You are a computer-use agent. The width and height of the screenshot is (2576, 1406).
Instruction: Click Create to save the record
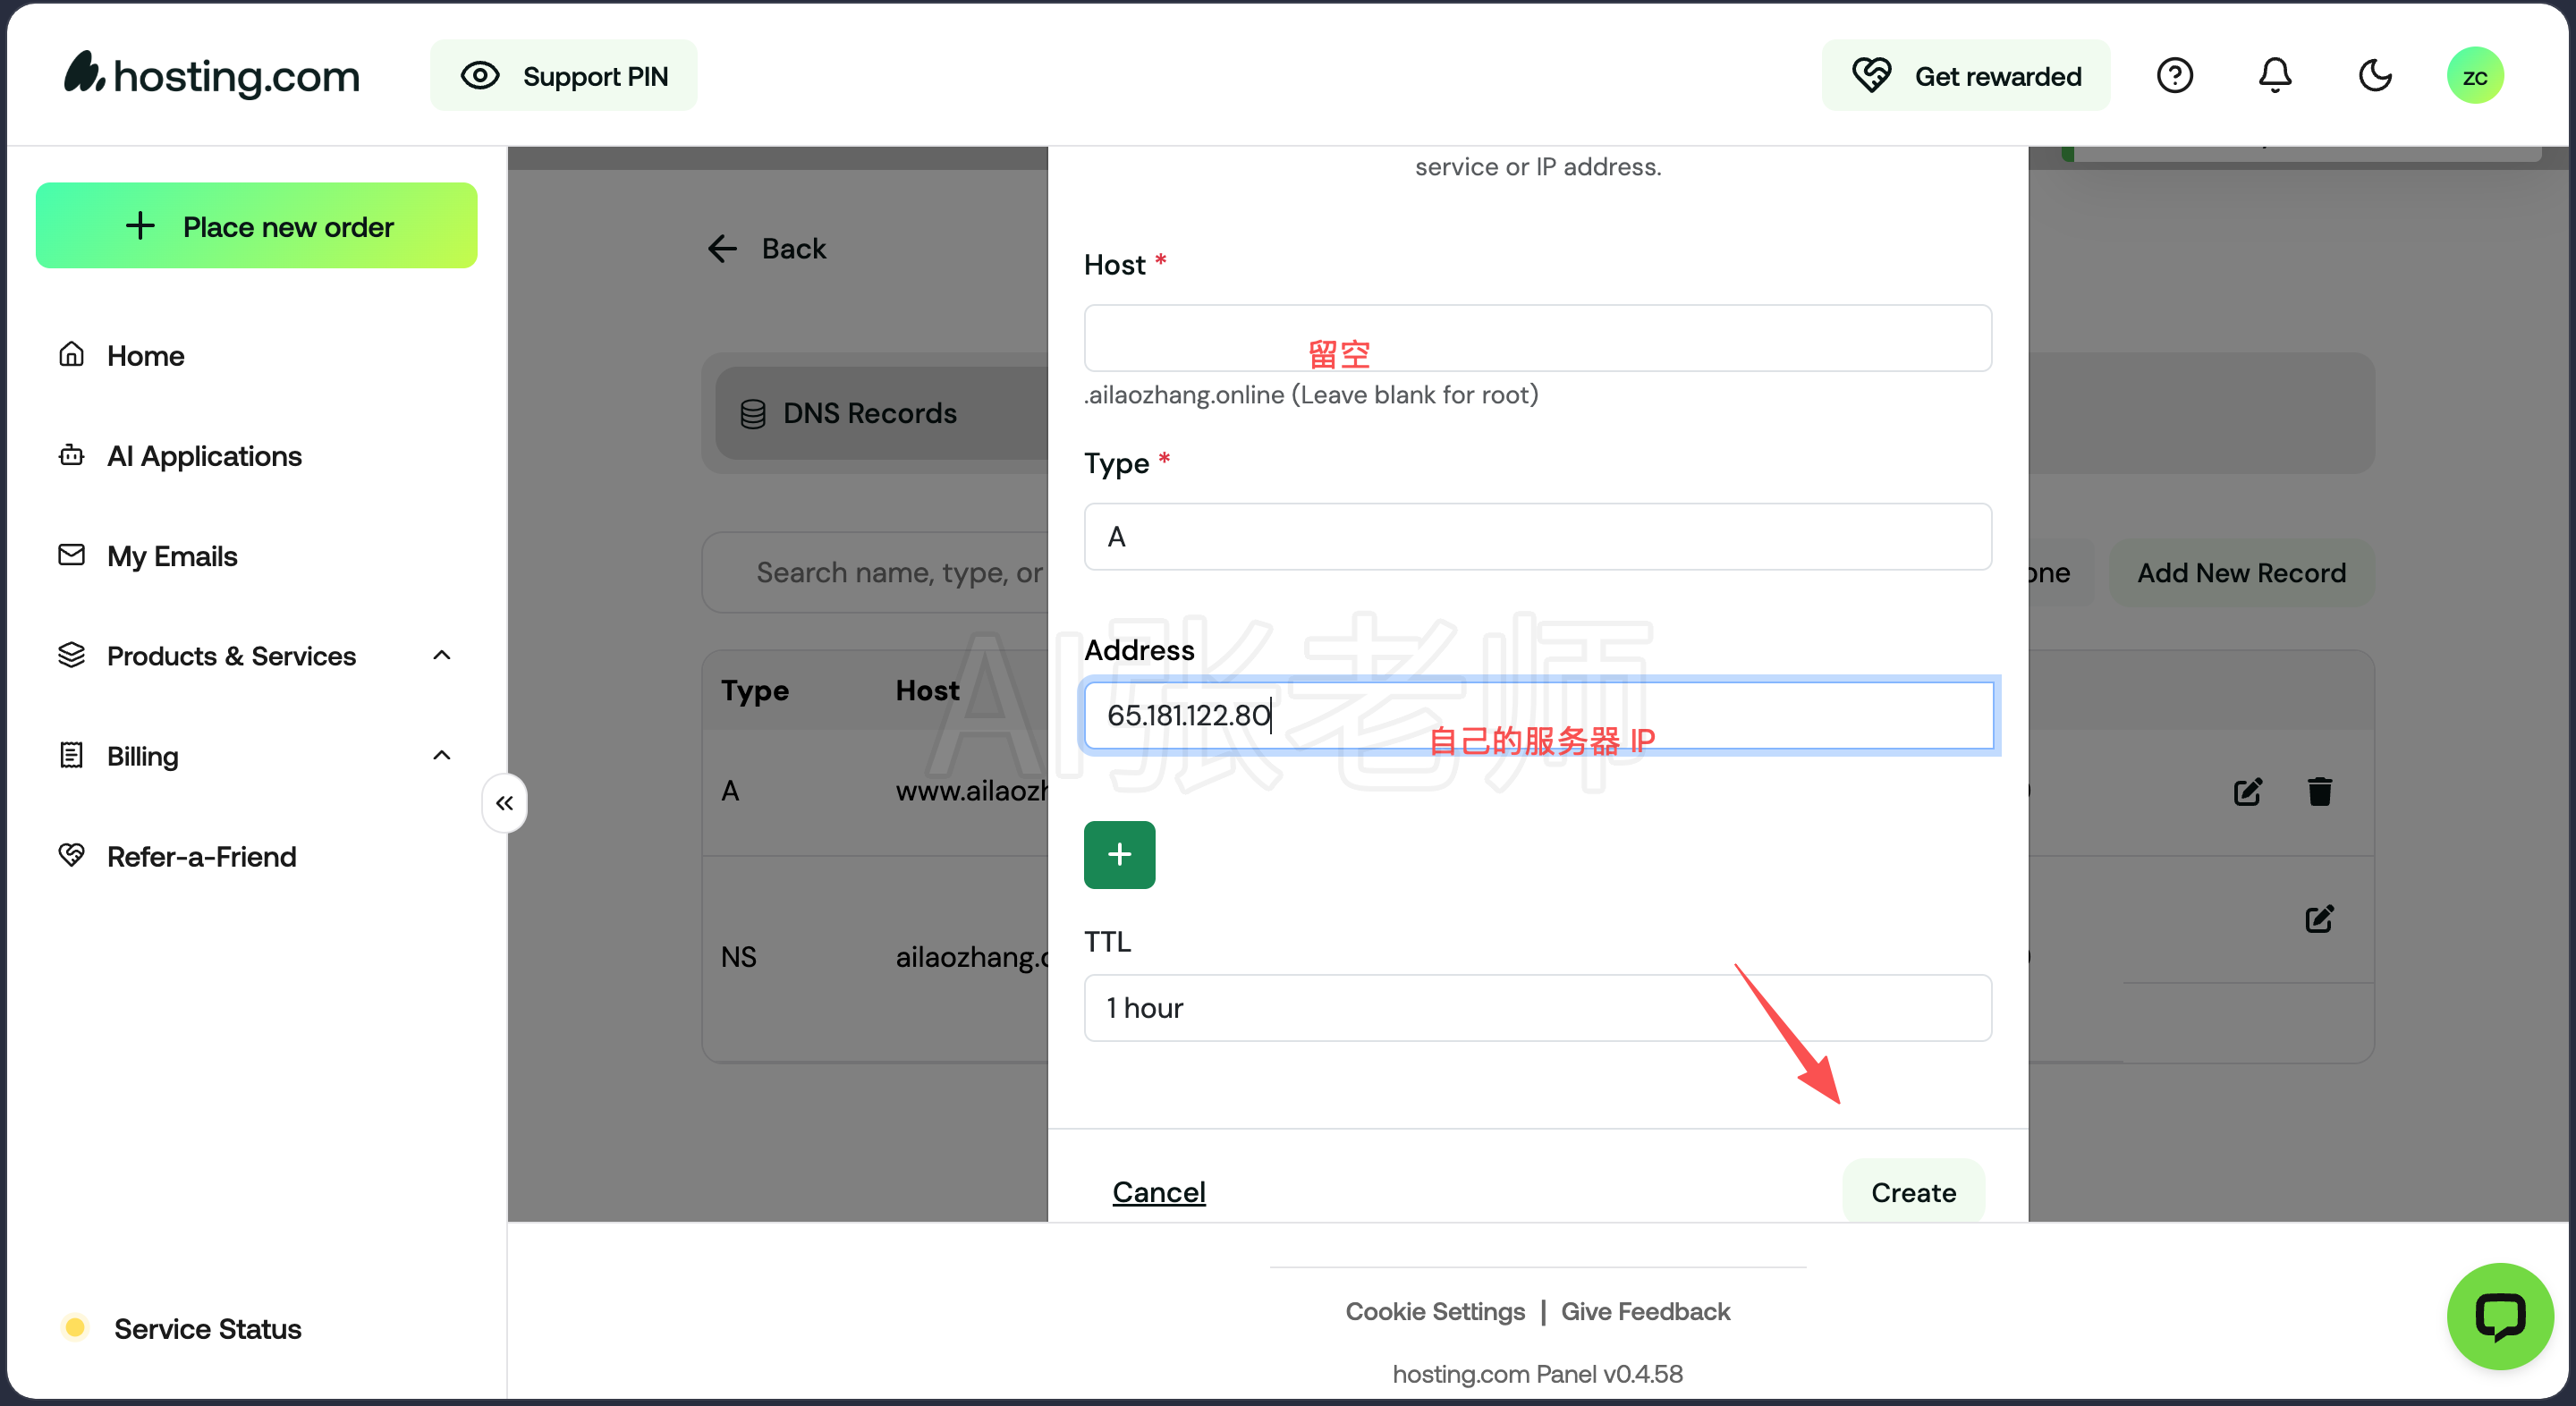tap(1913, 1191)
